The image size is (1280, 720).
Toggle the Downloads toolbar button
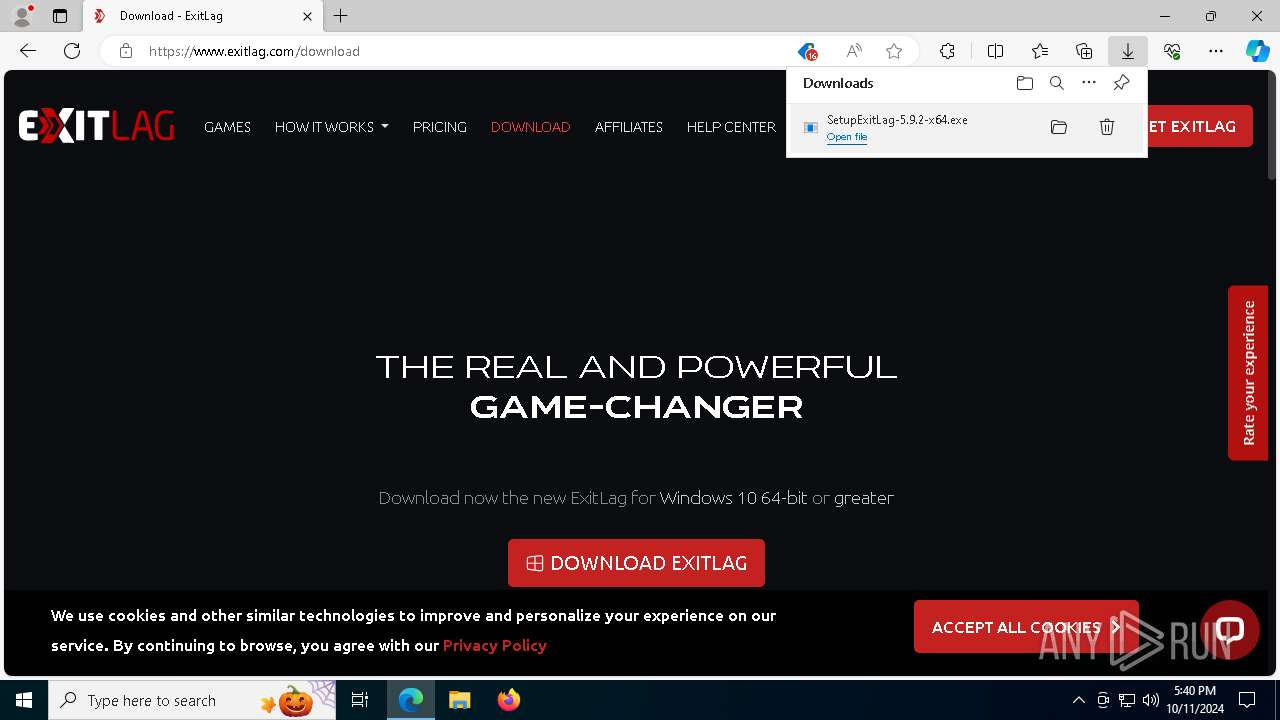click(x=1128, y=51)
